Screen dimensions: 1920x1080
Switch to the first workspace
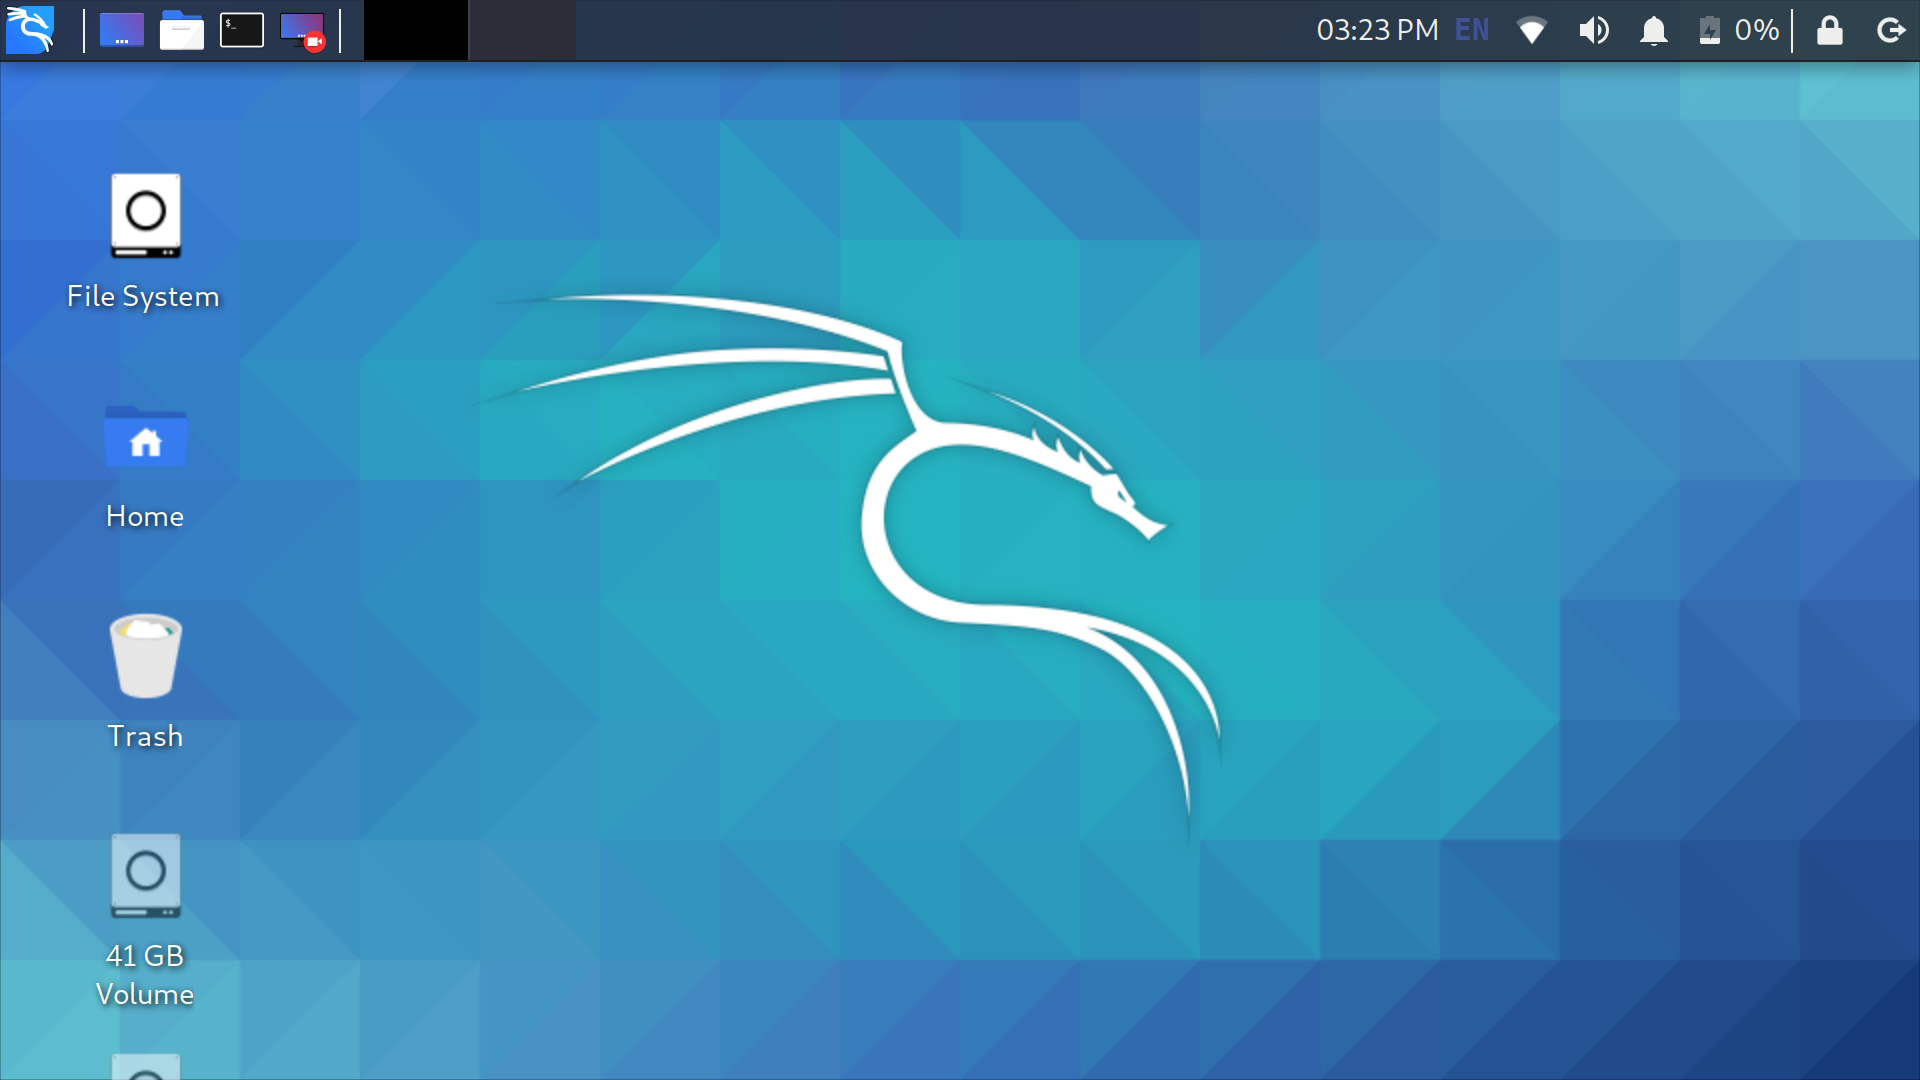tap(416, 30)
